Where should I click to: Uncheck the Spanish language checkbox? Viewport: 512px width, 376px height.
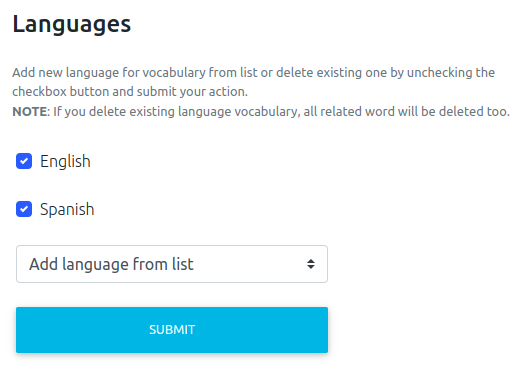click(24, 209)
